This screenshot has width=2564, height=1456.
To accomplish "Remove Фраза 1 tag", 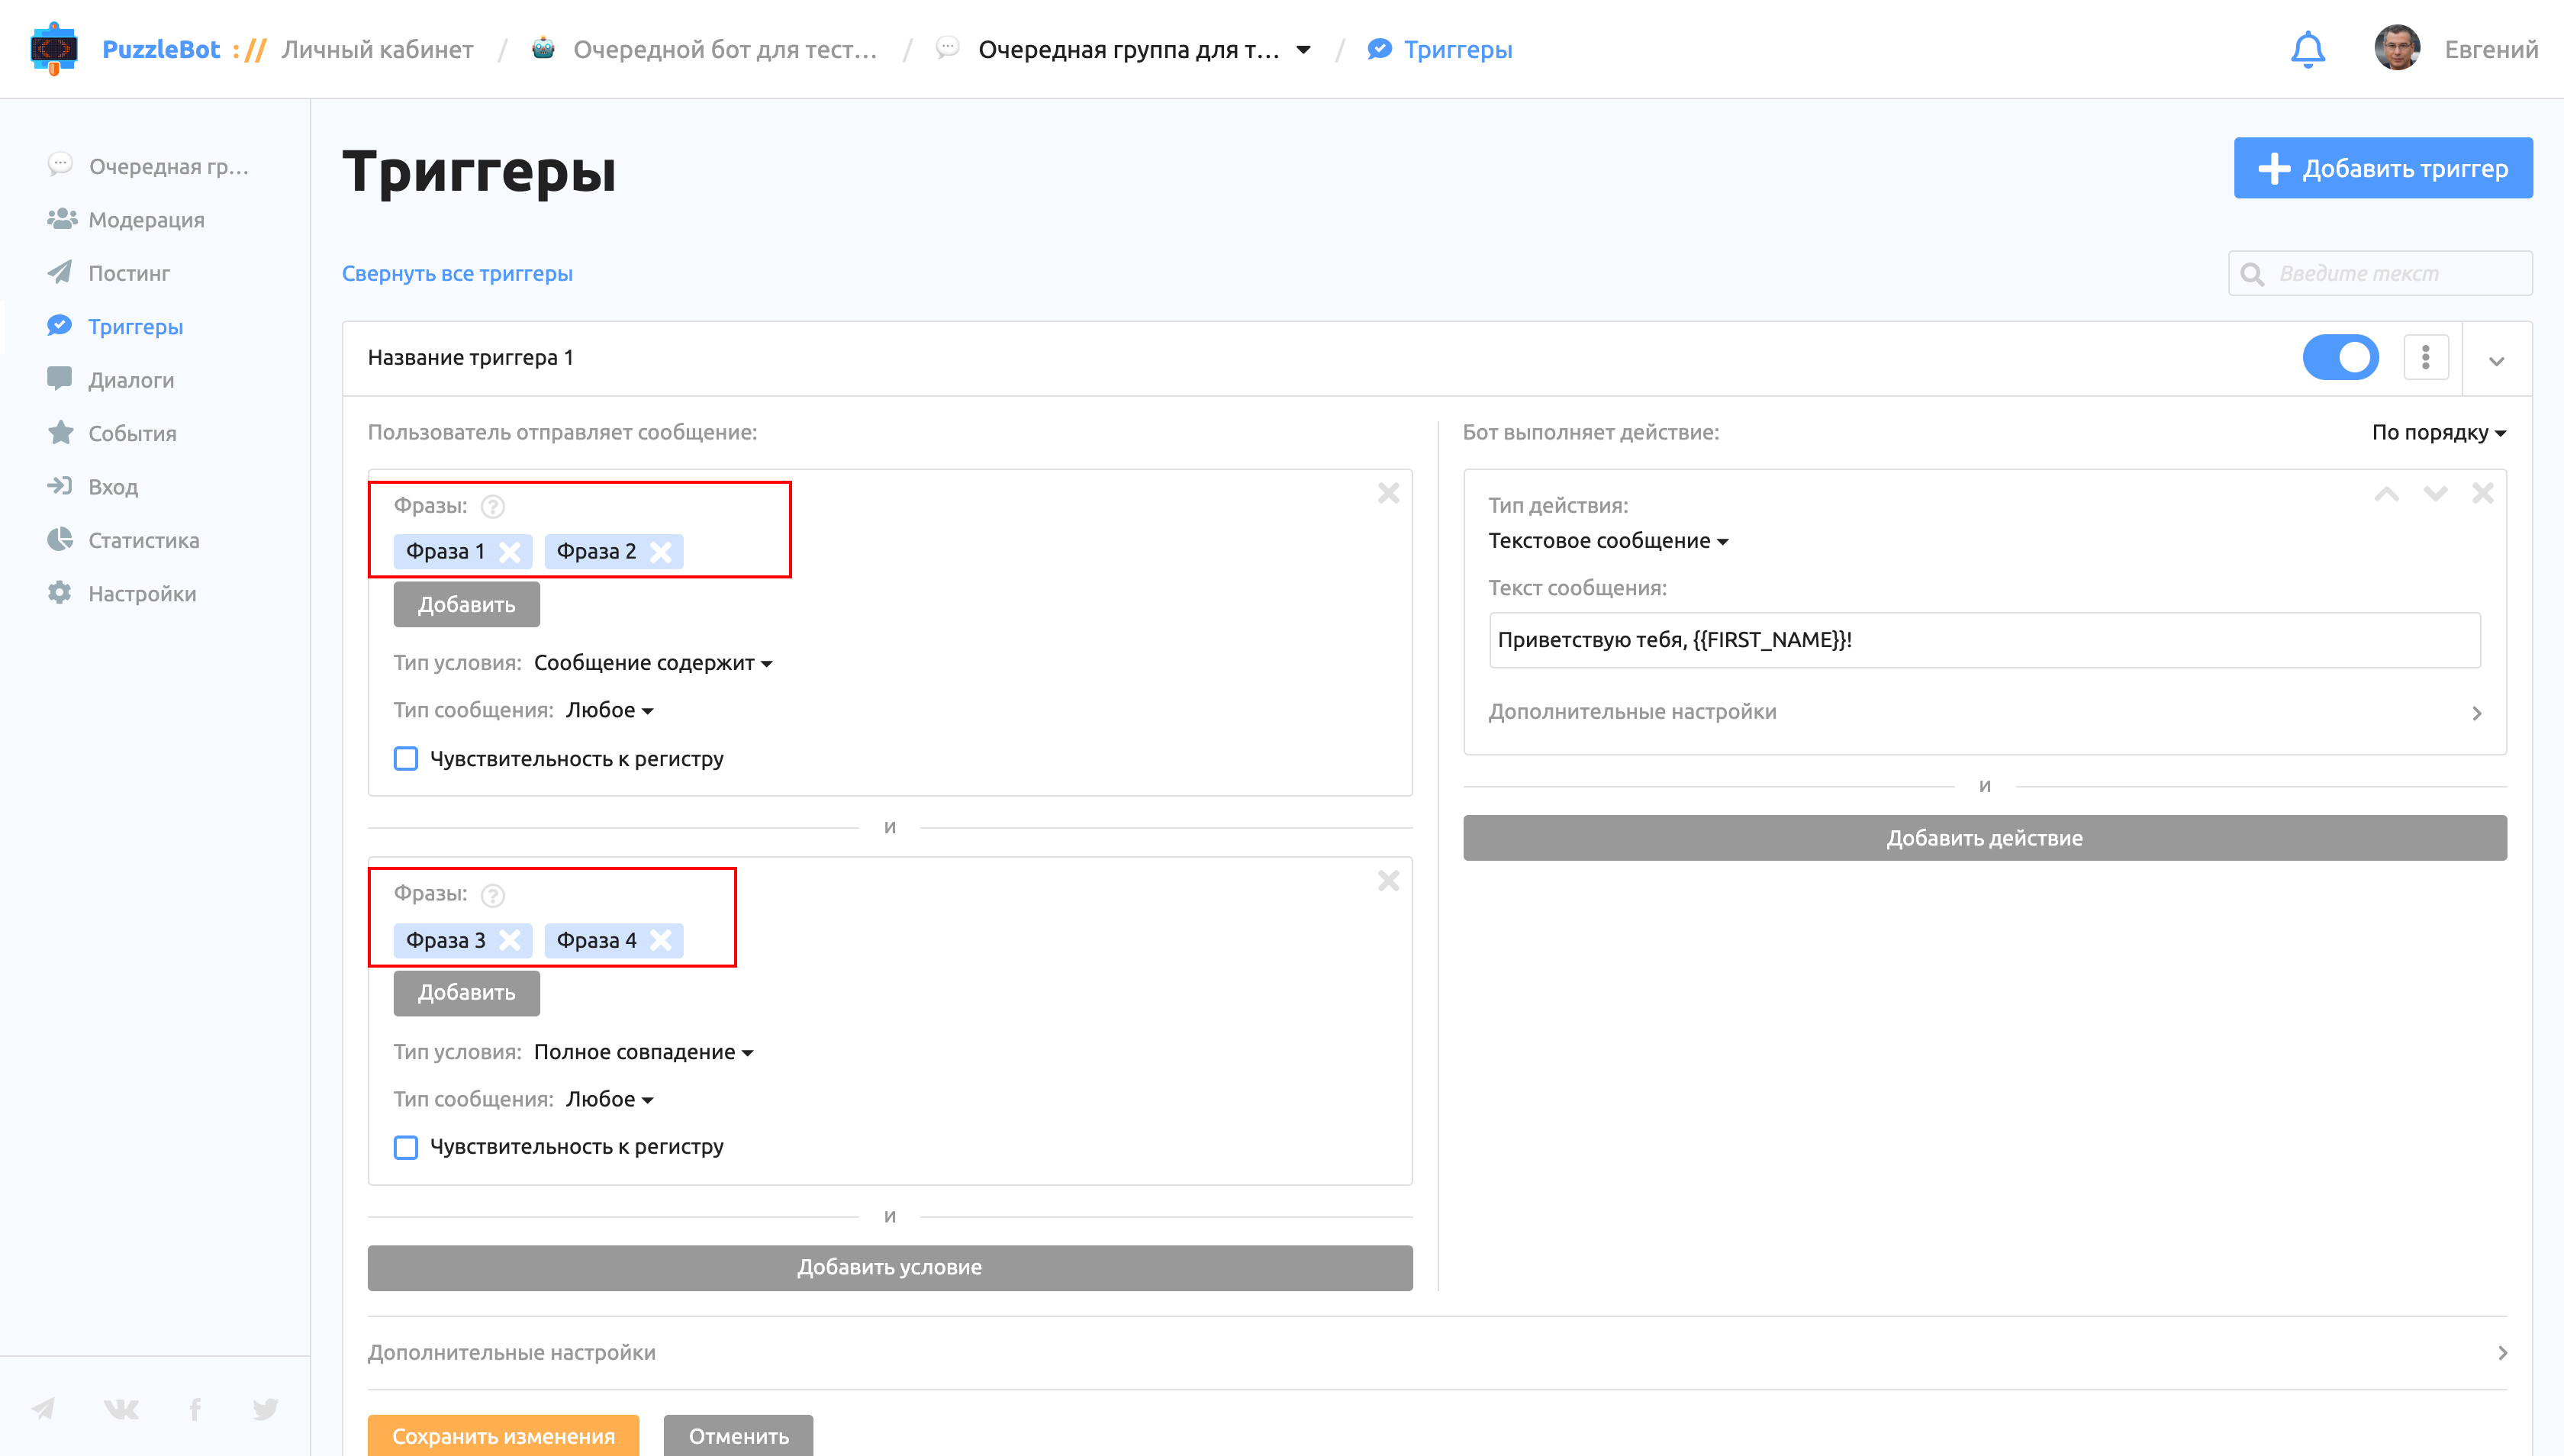I will (x=509, y=551).
